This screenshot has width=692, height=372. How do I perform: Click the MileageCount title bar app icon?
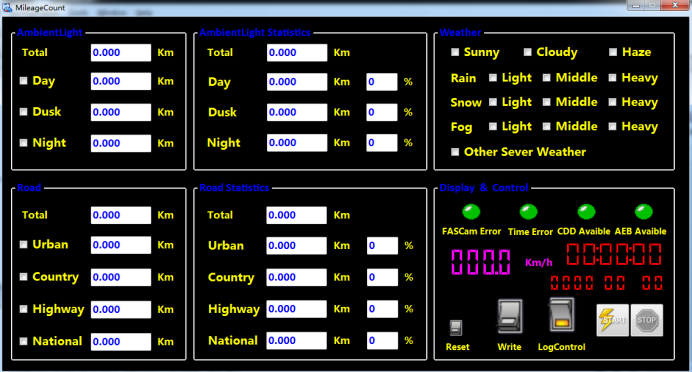coord(7,8)
